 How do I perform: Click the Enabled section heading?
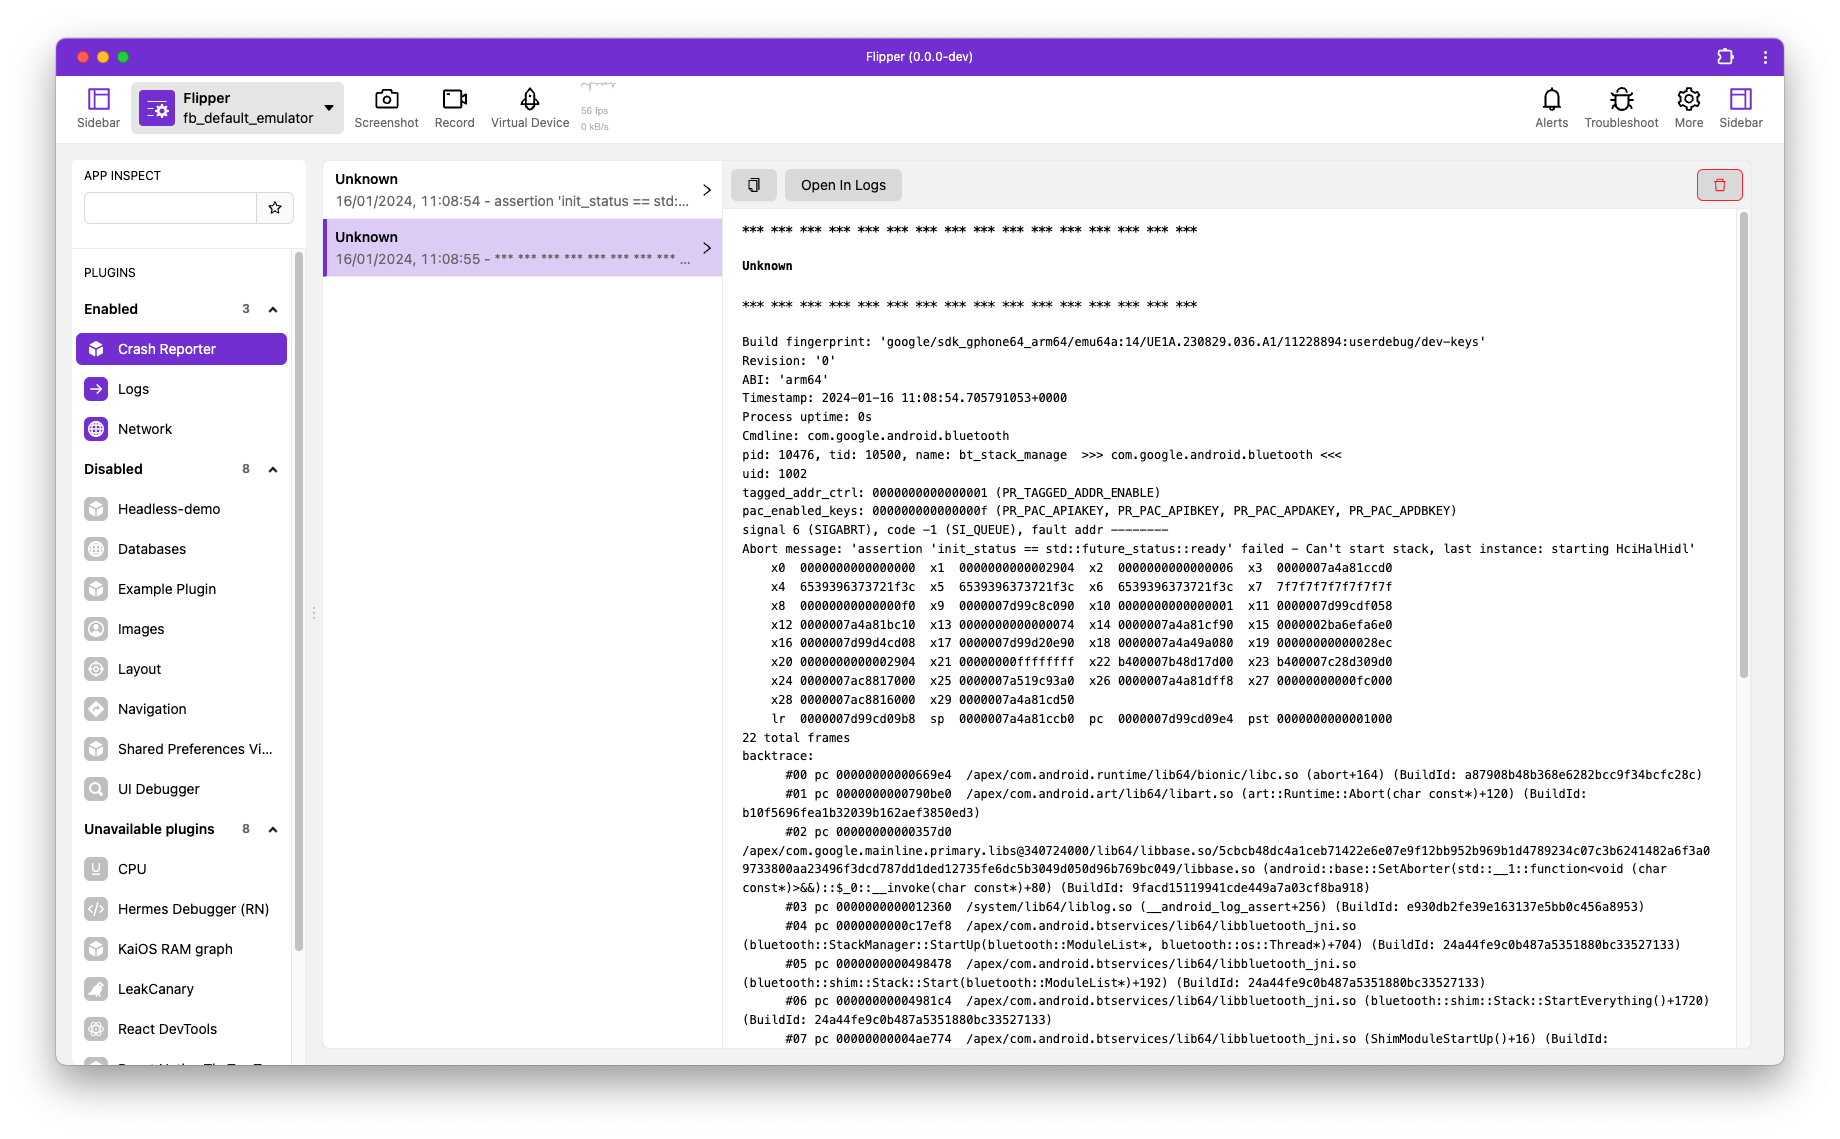[111, 309]
